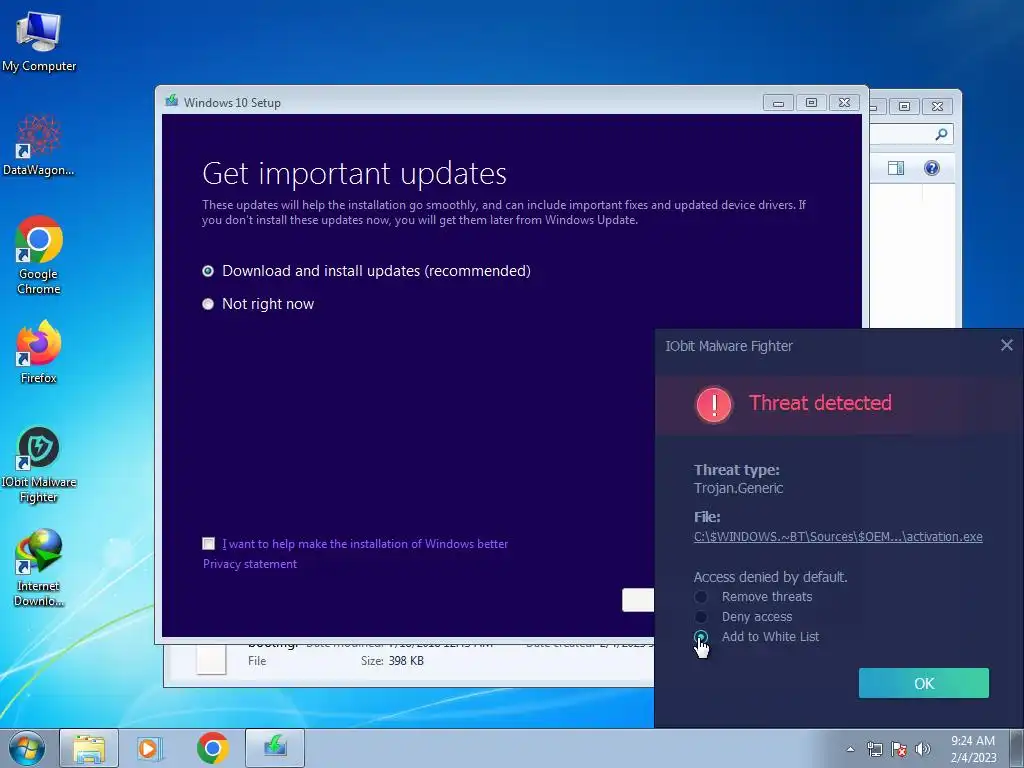1024x768 pixels.
Task: Minimize the Windows 10 Setup window
Action: (778, 103)
